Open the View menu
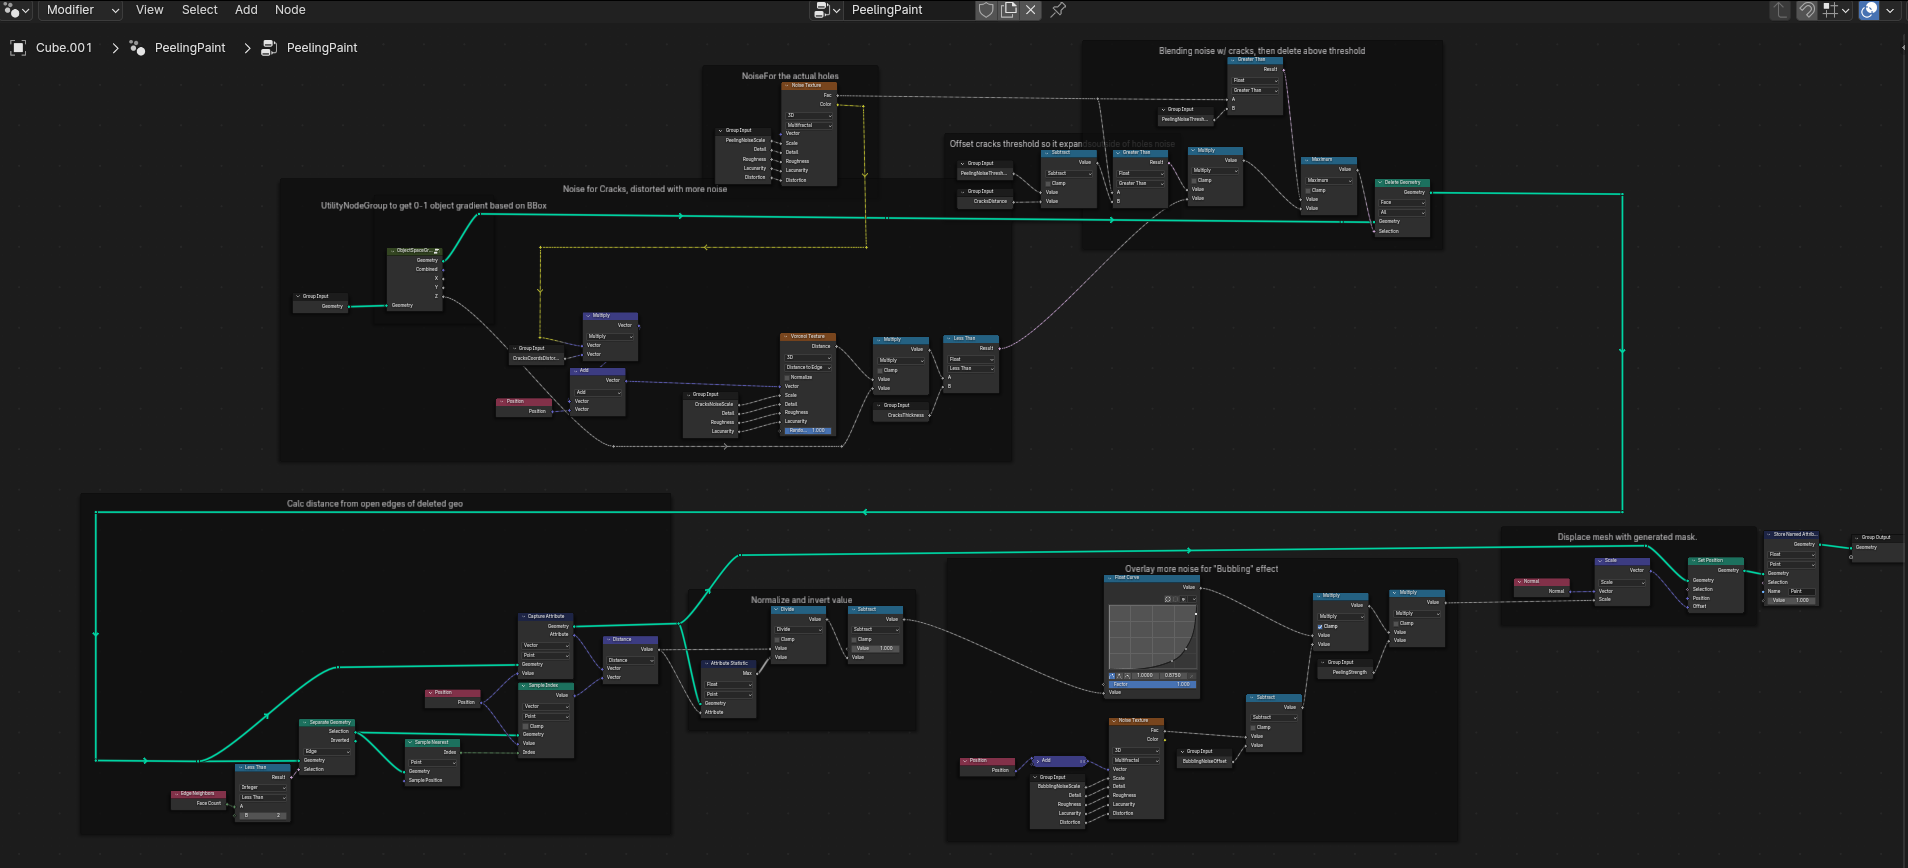Image resolution: width=1908 pixels, height=868 pixels. (150, 10)
